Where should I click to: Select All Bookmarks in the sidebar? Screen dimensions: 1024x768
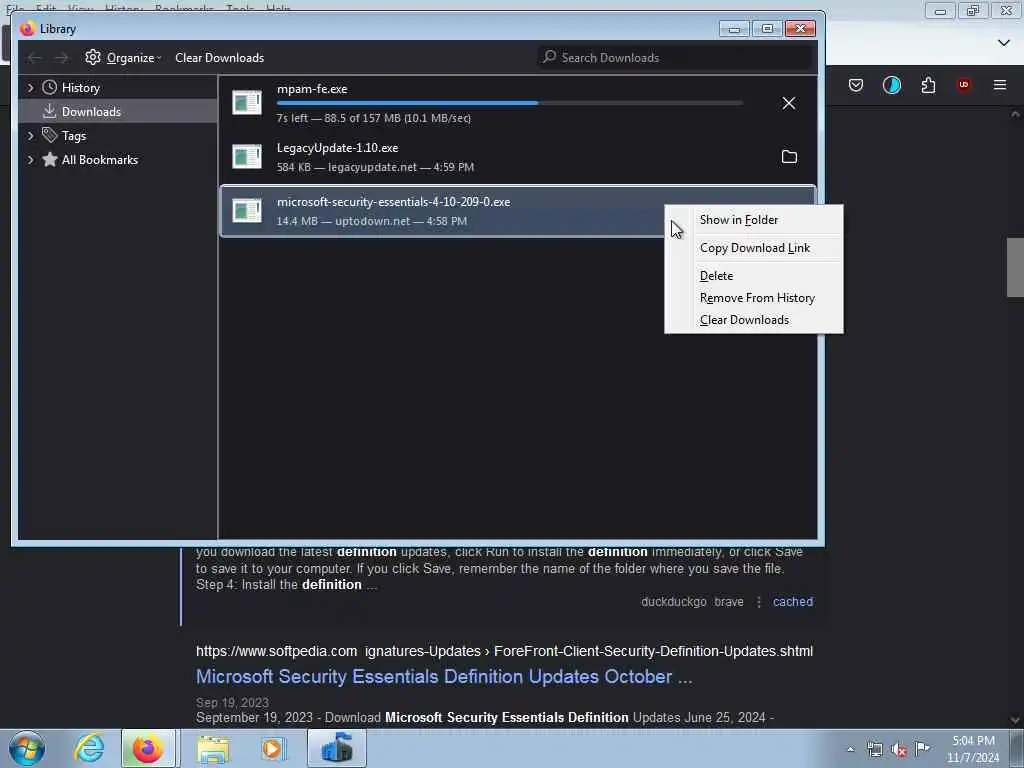tap(99, 160)
